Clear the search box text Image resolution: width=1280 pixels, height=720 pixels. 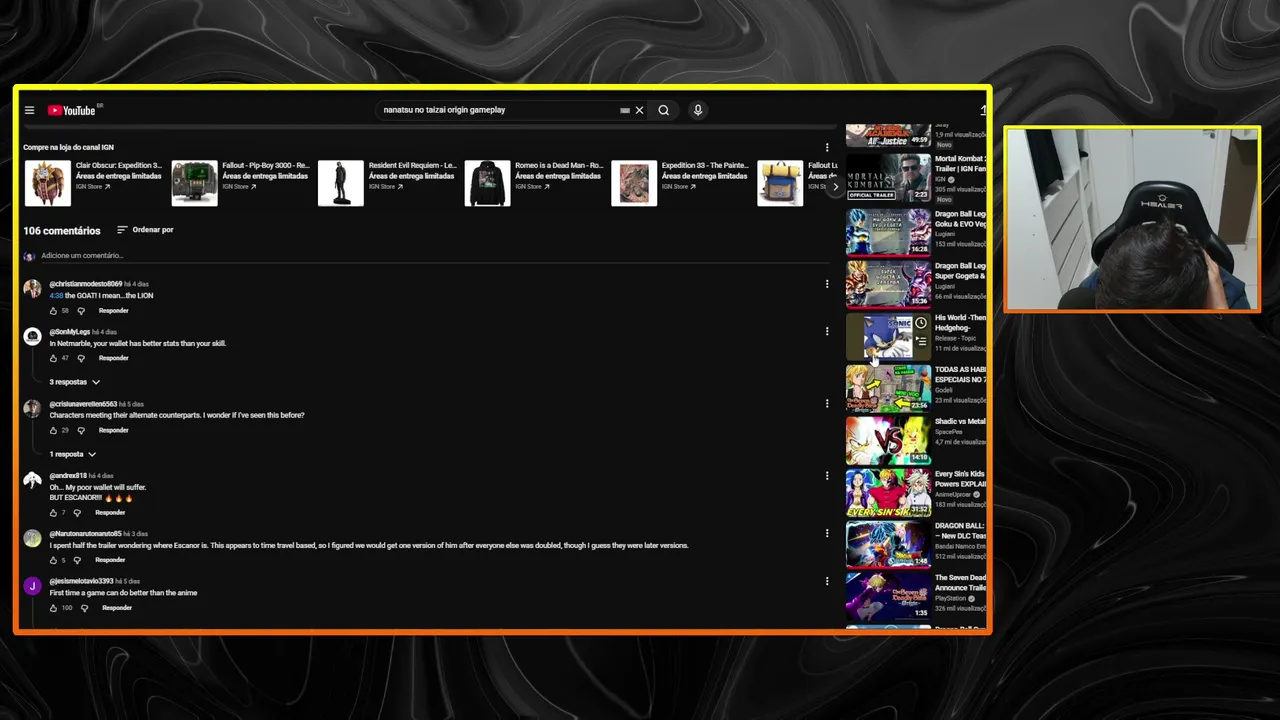coord(639,110)
